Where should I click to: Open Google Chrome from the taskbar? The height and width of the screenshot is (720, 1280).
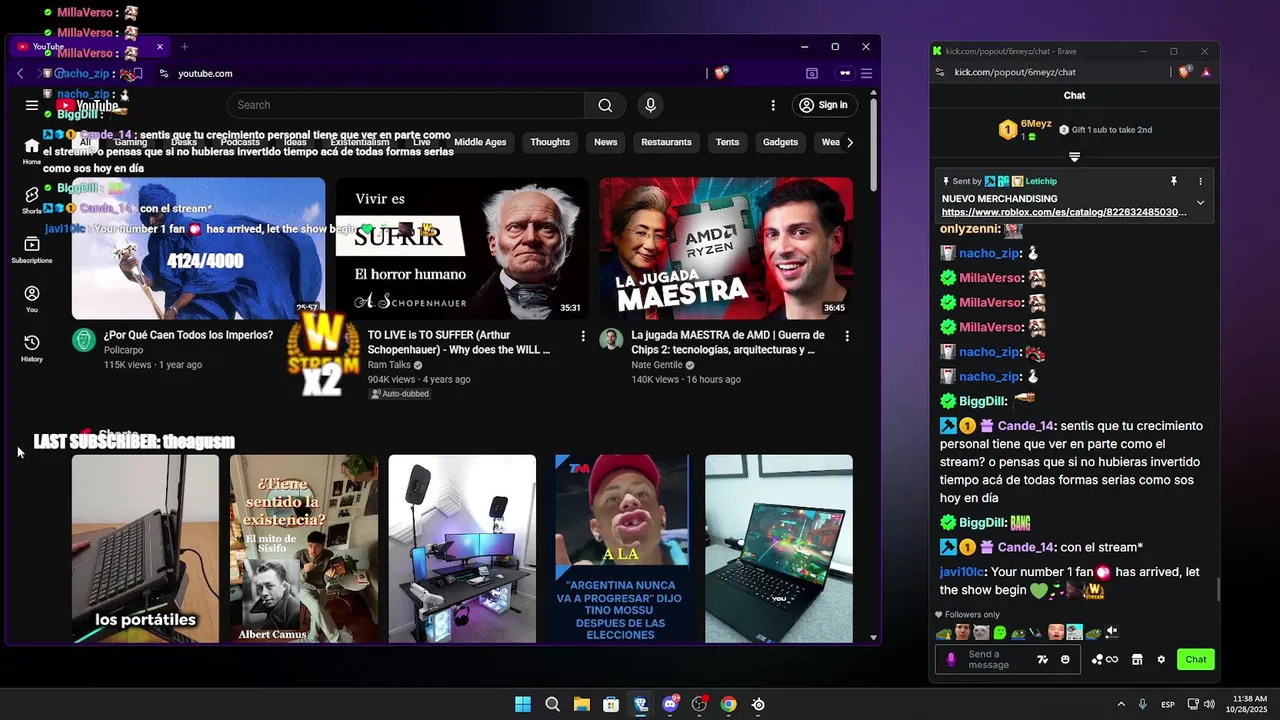[729, 704]
